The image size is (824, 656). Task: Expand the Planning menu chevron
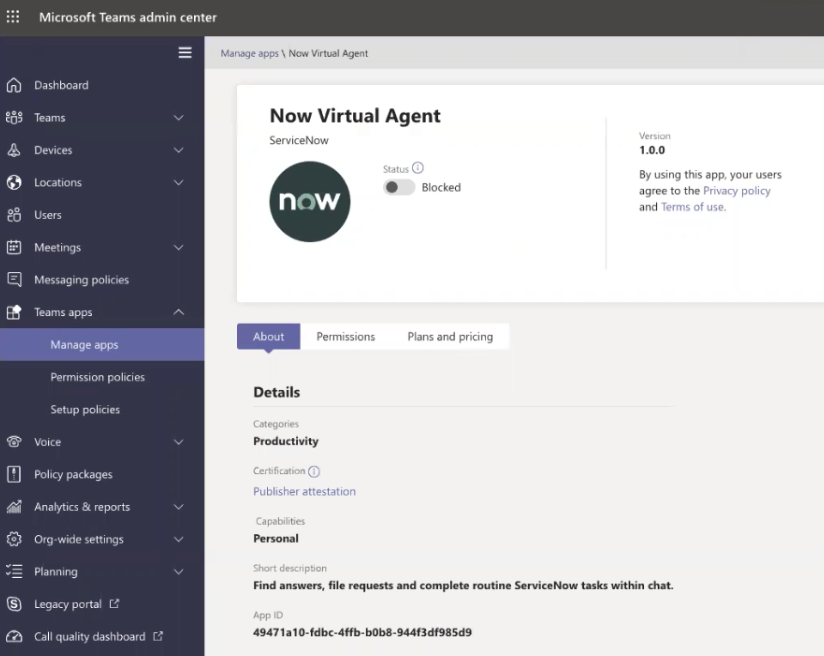pyautogui.click(x=179, y=571)
